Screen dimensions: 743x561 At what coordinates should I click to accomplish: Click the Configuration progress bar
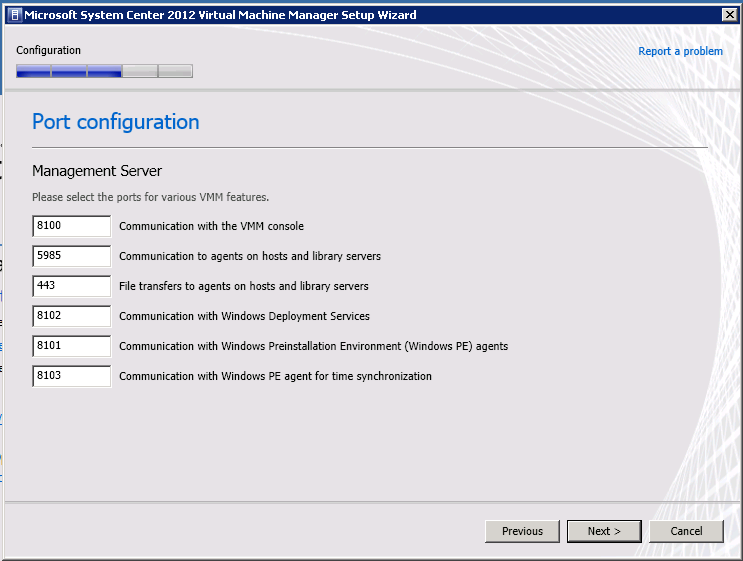tap(104, 71)
